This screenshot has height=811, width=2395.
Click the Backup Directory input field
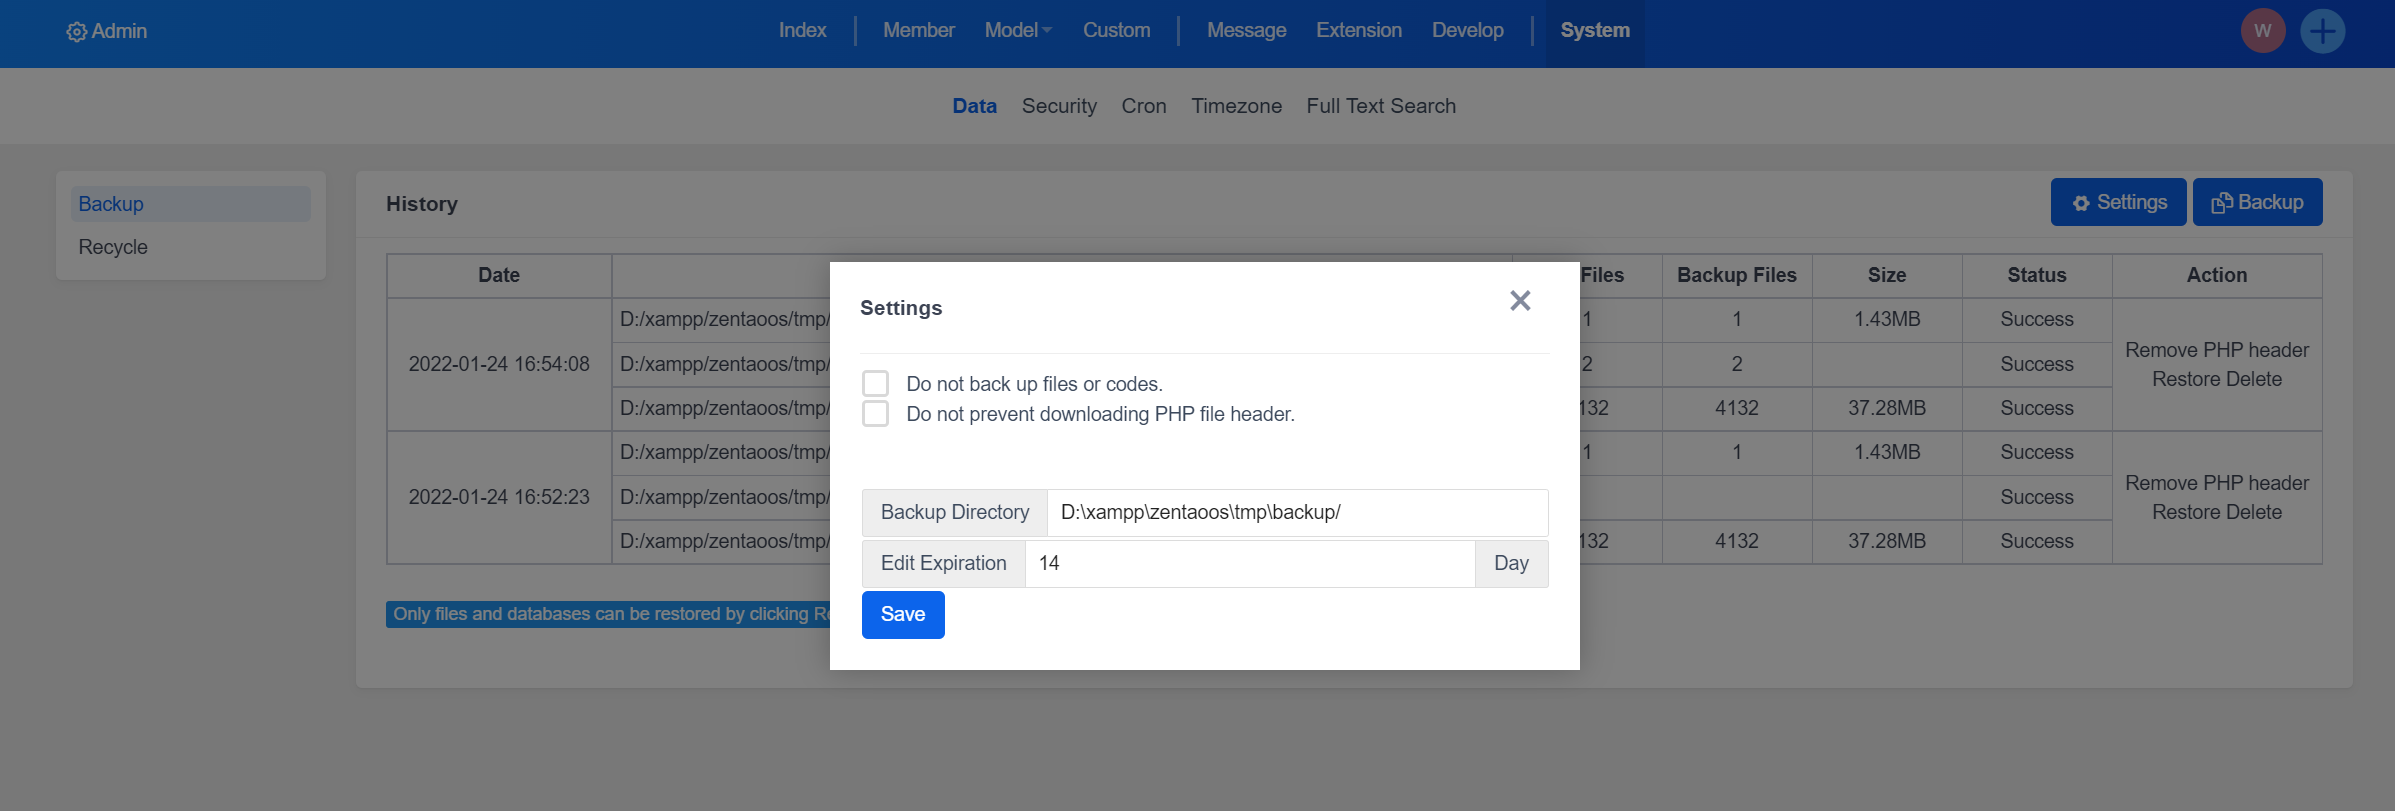pos(1296,513)
